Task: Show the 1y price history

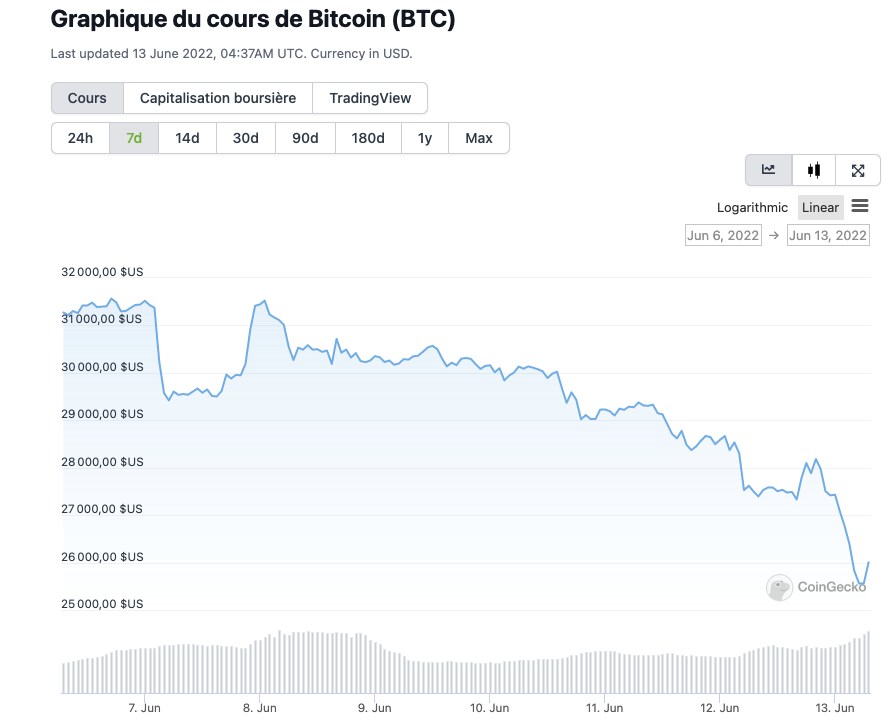Action: point(425,138)
